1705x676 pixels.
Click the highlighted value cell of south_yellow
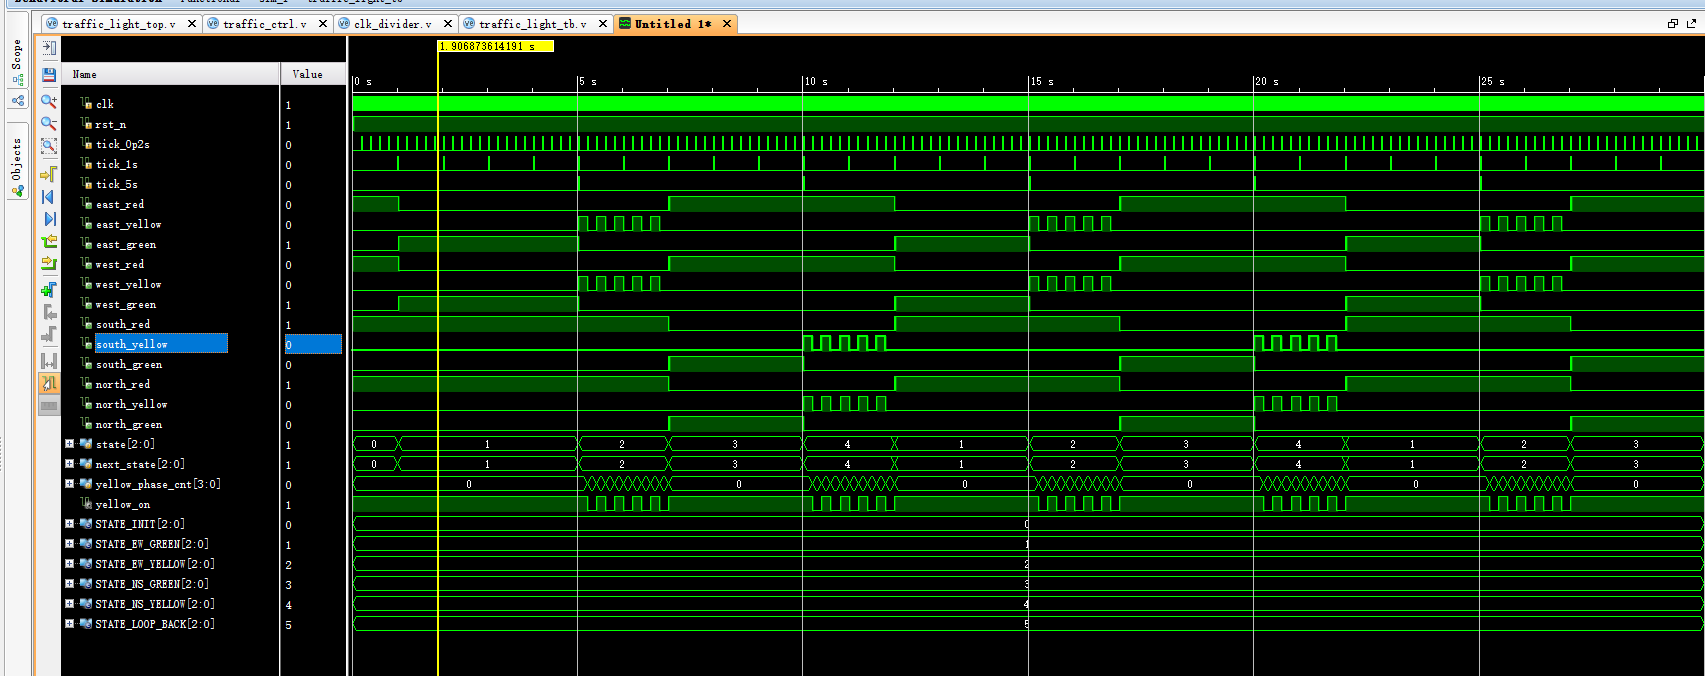(x=313, y=344)
